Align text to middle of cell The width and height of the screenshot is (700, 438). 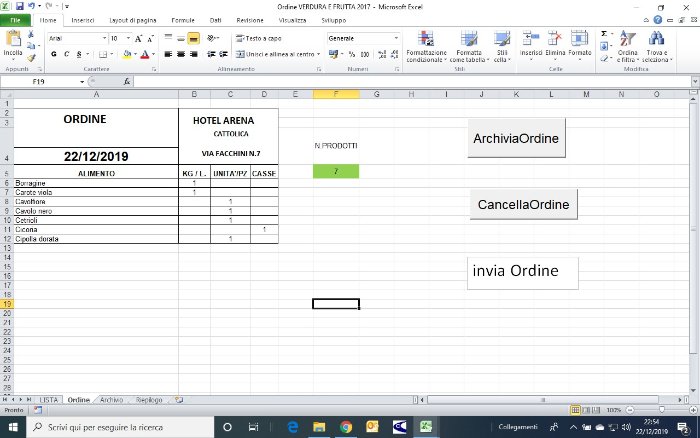coord(181,38)
